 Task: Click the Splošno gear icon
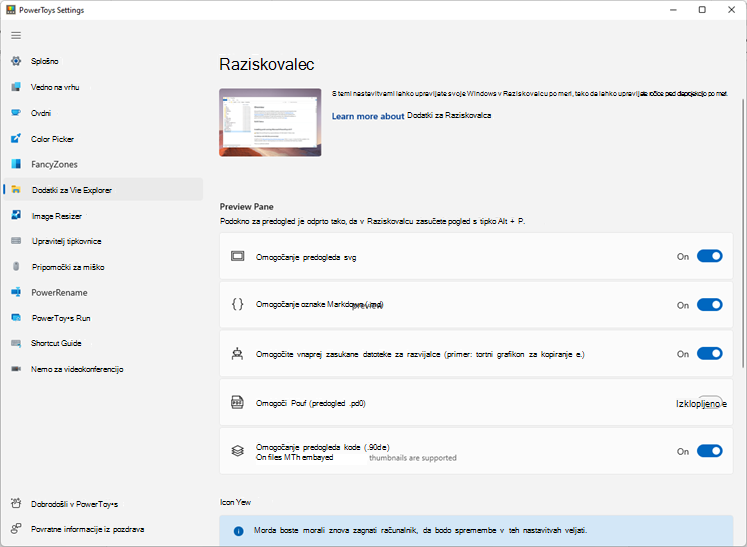(16, 61)
